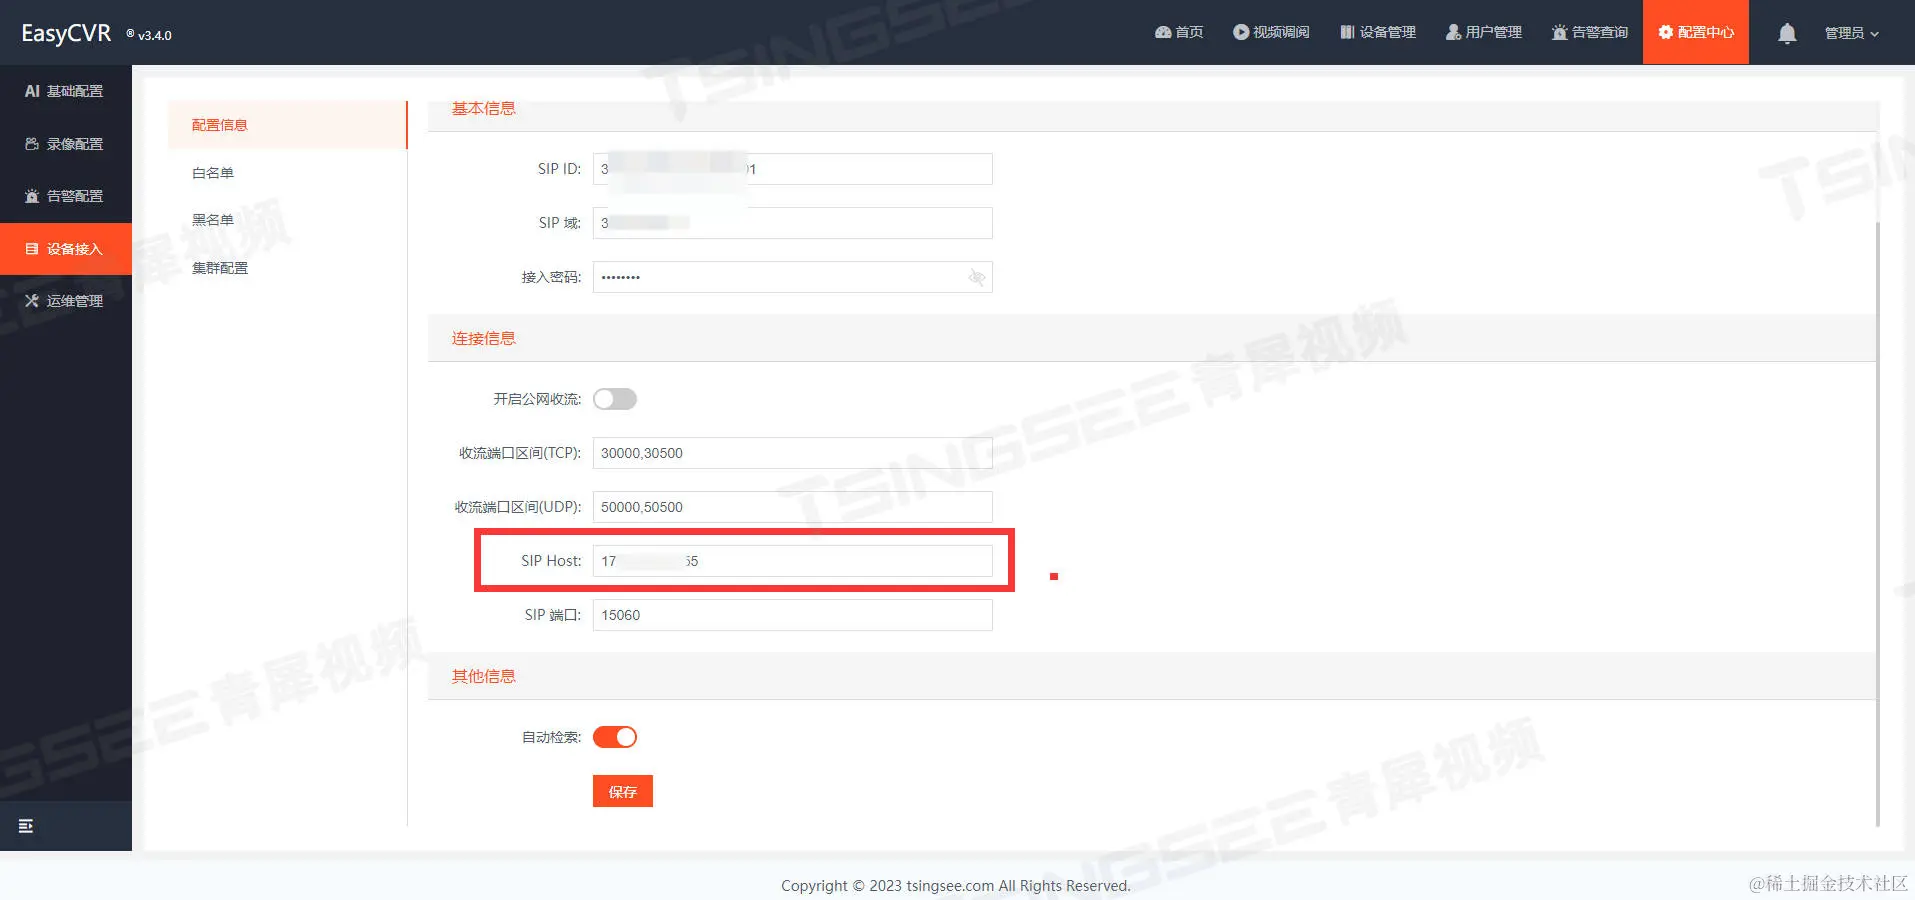This screenshot has height=900, width=1915.
Task: Click the dashboard icon next to 首页
Action: pos(1163,32)
